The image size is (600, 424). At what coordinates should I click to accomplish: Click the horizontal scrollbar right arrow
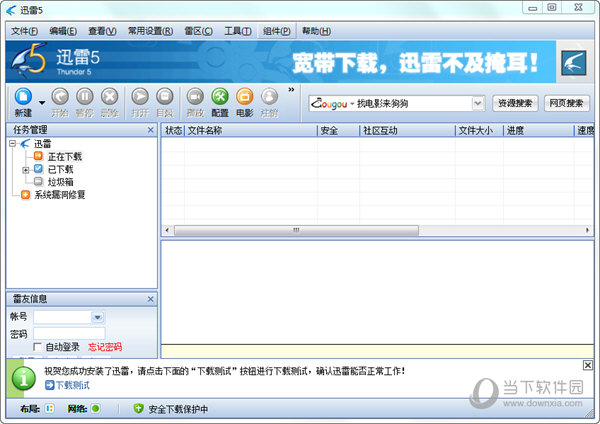click(x=587, y=230)
